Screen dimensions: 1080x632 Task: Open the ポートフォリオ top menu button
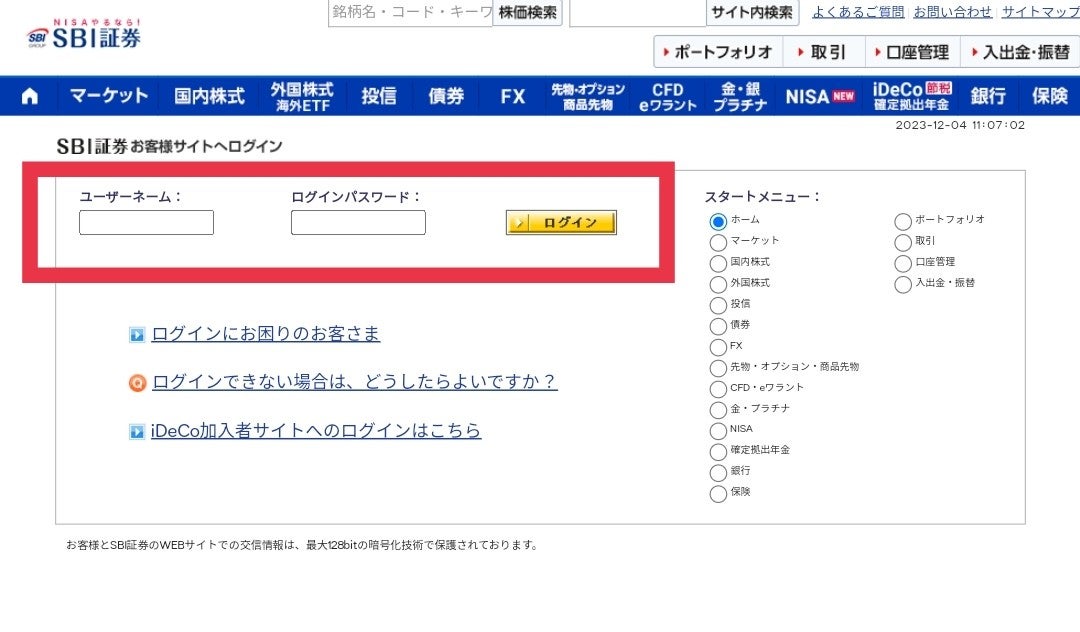coord(717,52)
